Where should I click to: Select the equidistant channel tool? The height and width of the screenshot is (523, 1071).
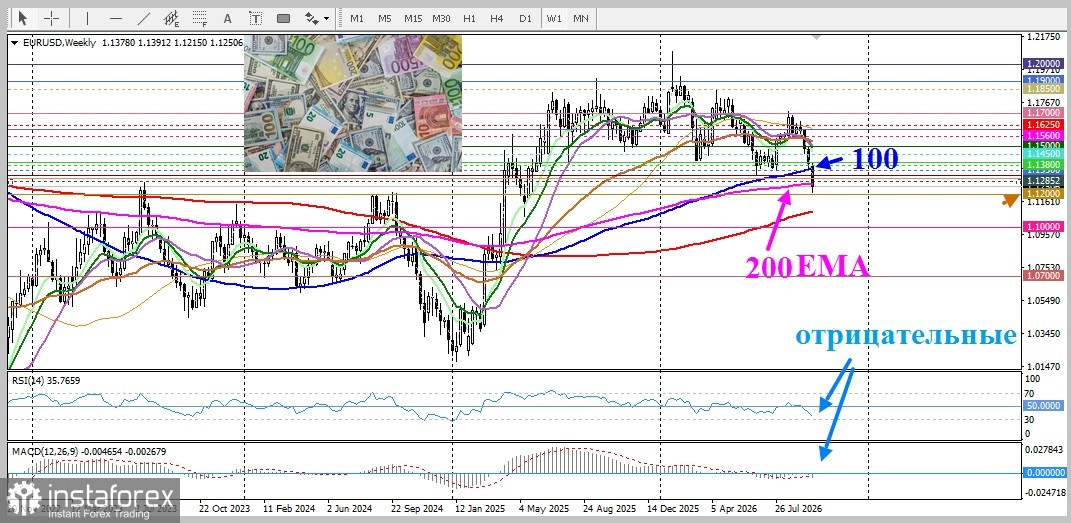(172, 18)
